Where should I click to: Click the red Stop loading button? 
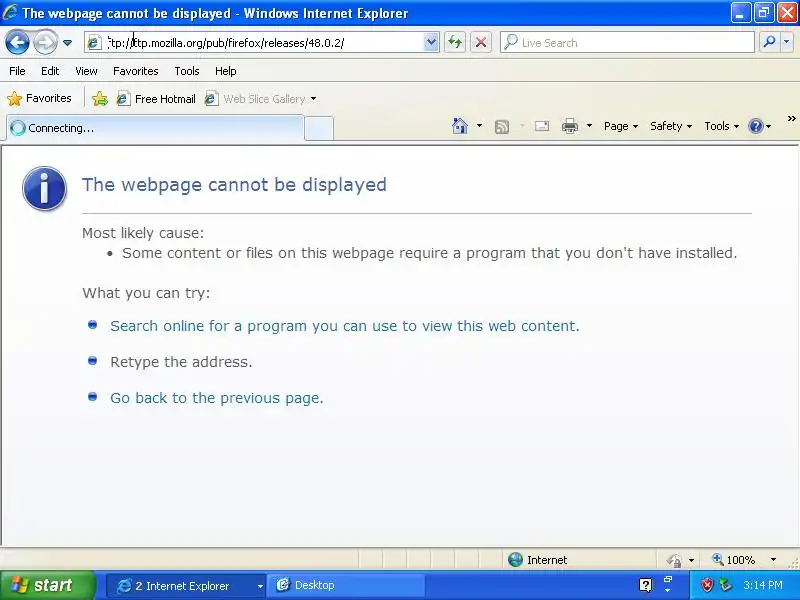481,42
